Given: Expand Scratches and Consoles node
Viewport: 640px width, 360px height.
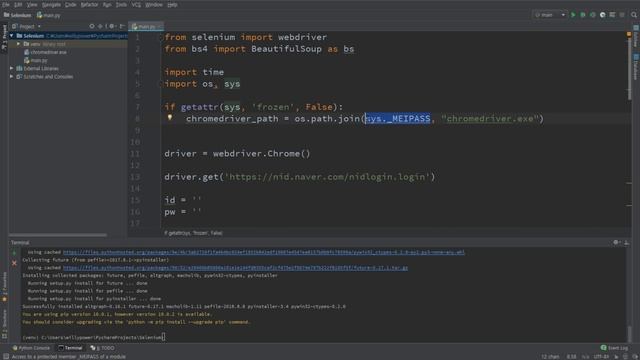Looking at the screenshot, I should click(11, 77).
